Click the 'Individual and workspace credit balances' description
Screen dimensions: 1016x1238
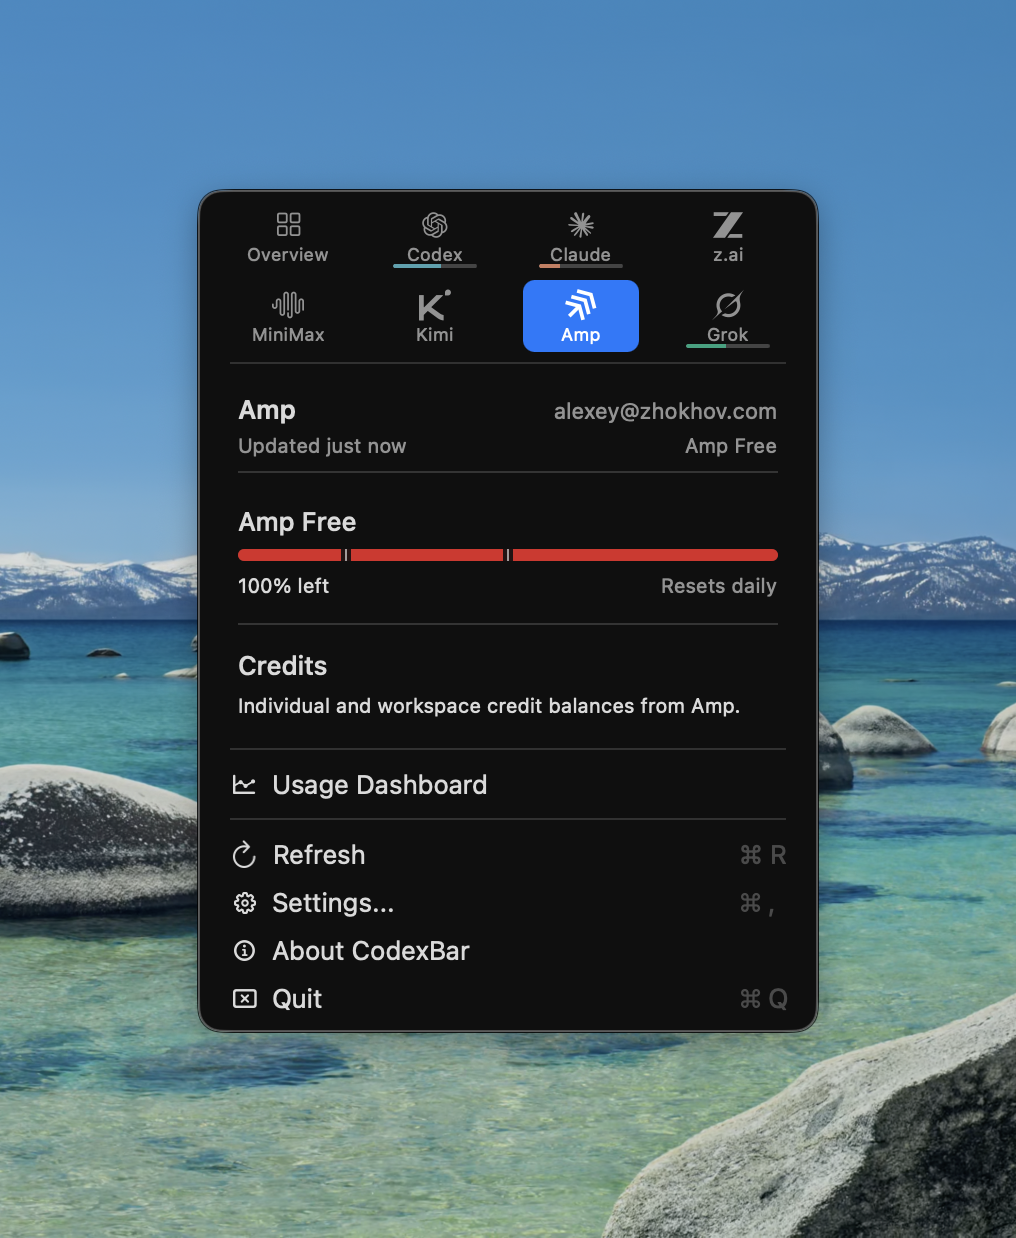click(x=489, y=706)
